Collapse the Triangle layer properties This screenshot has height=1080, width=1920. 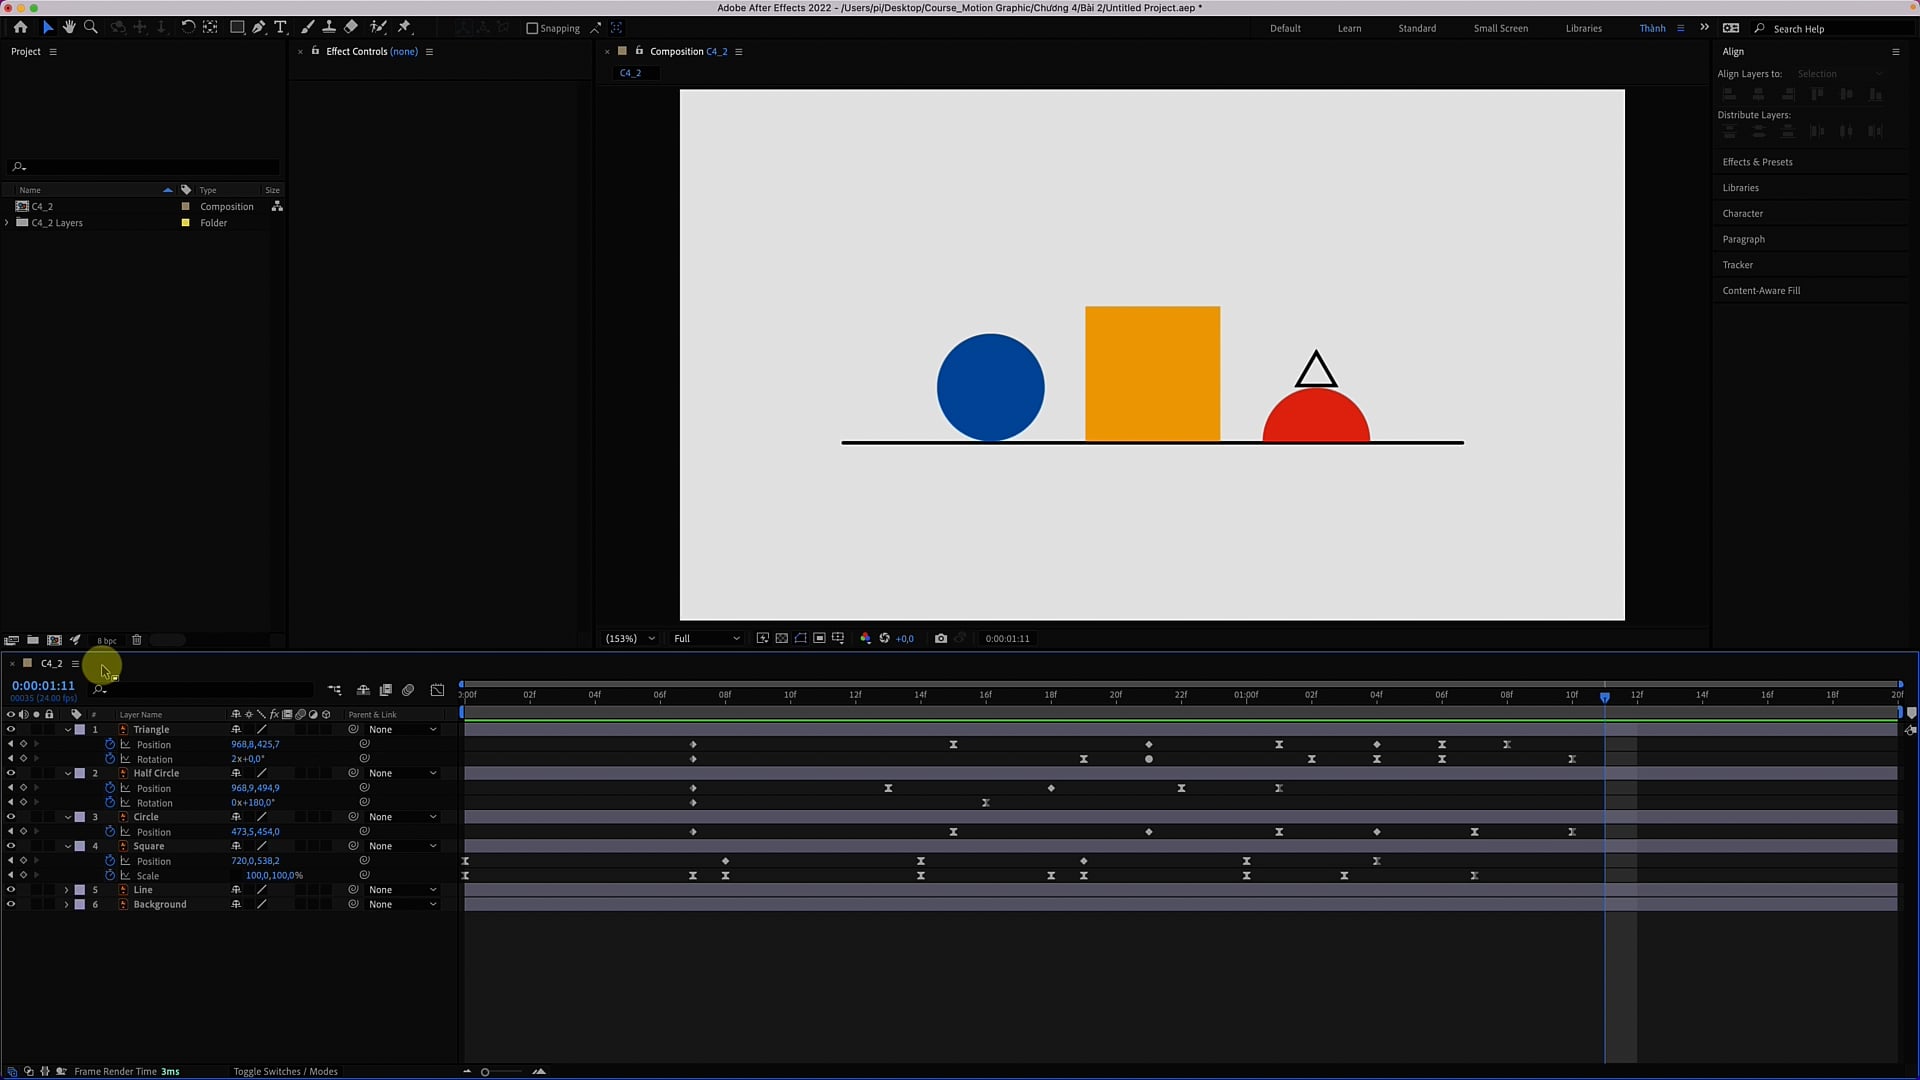68,730
